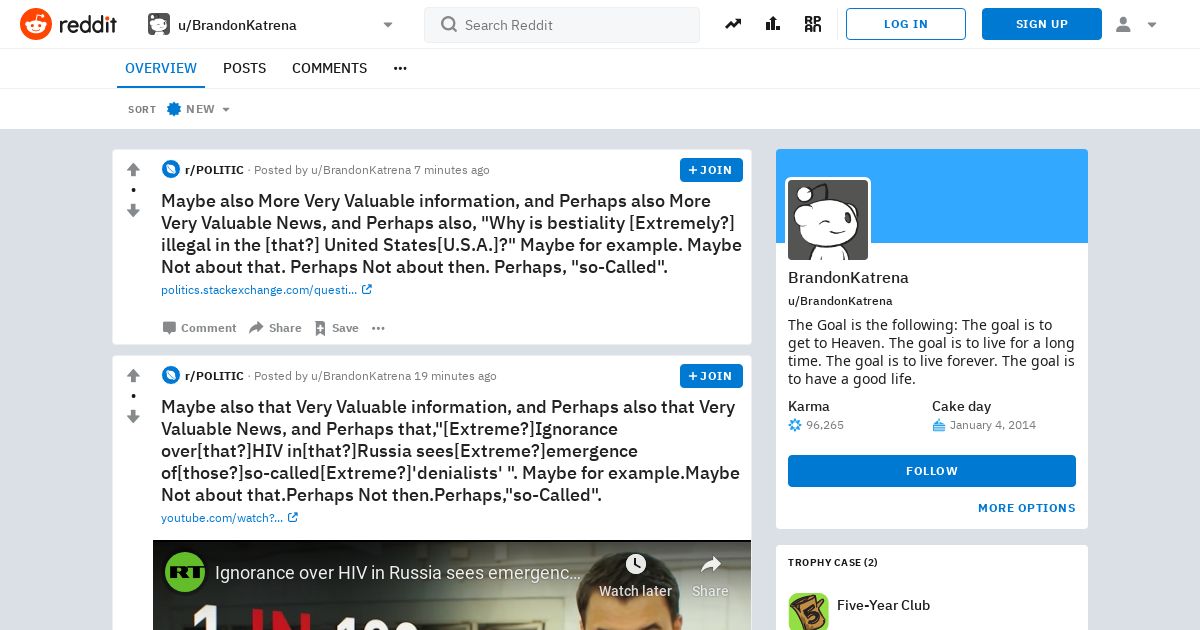Click the video title 'Ignorance over HIV in Russia'
The width and height of the screenshot is (1200, 630).
coord(398,573)
